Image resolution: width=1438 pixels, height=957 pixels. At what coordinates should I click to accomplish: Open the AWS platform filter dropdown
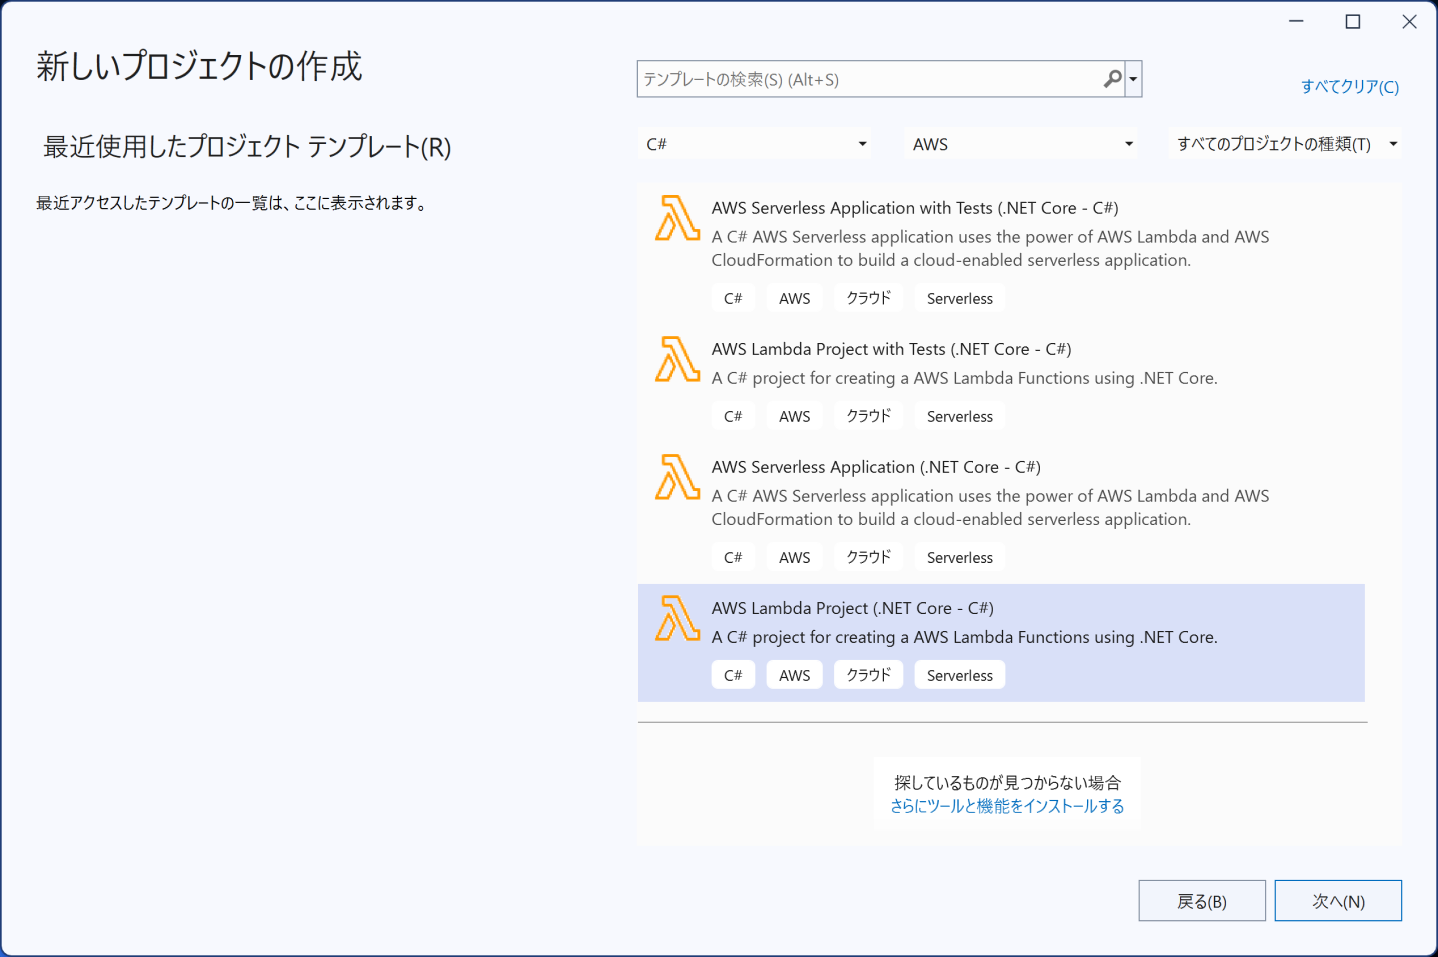click(x=1021, y=144)
